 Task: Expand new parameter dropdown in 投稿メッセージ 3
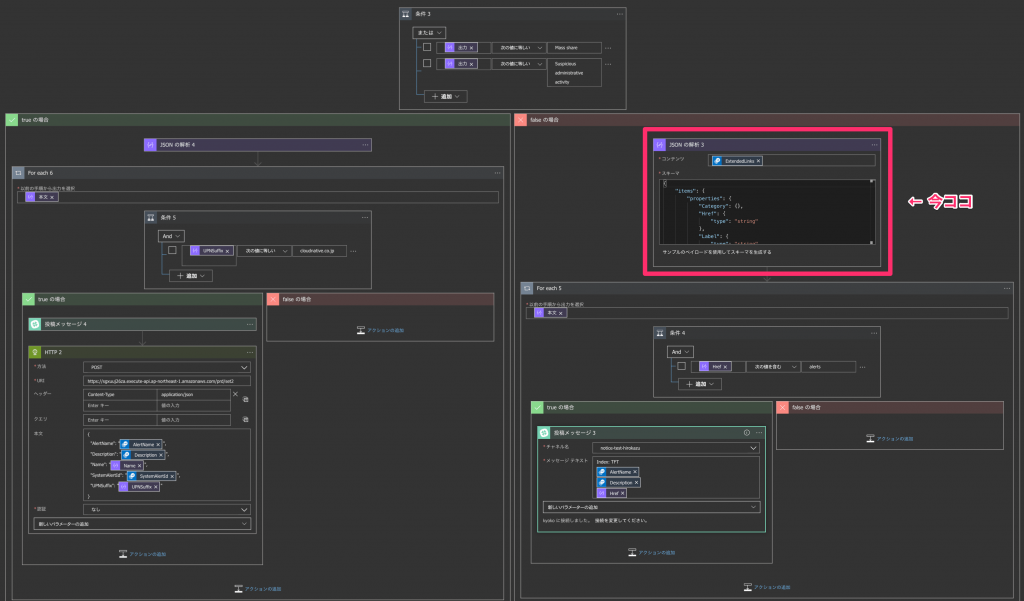651,507
